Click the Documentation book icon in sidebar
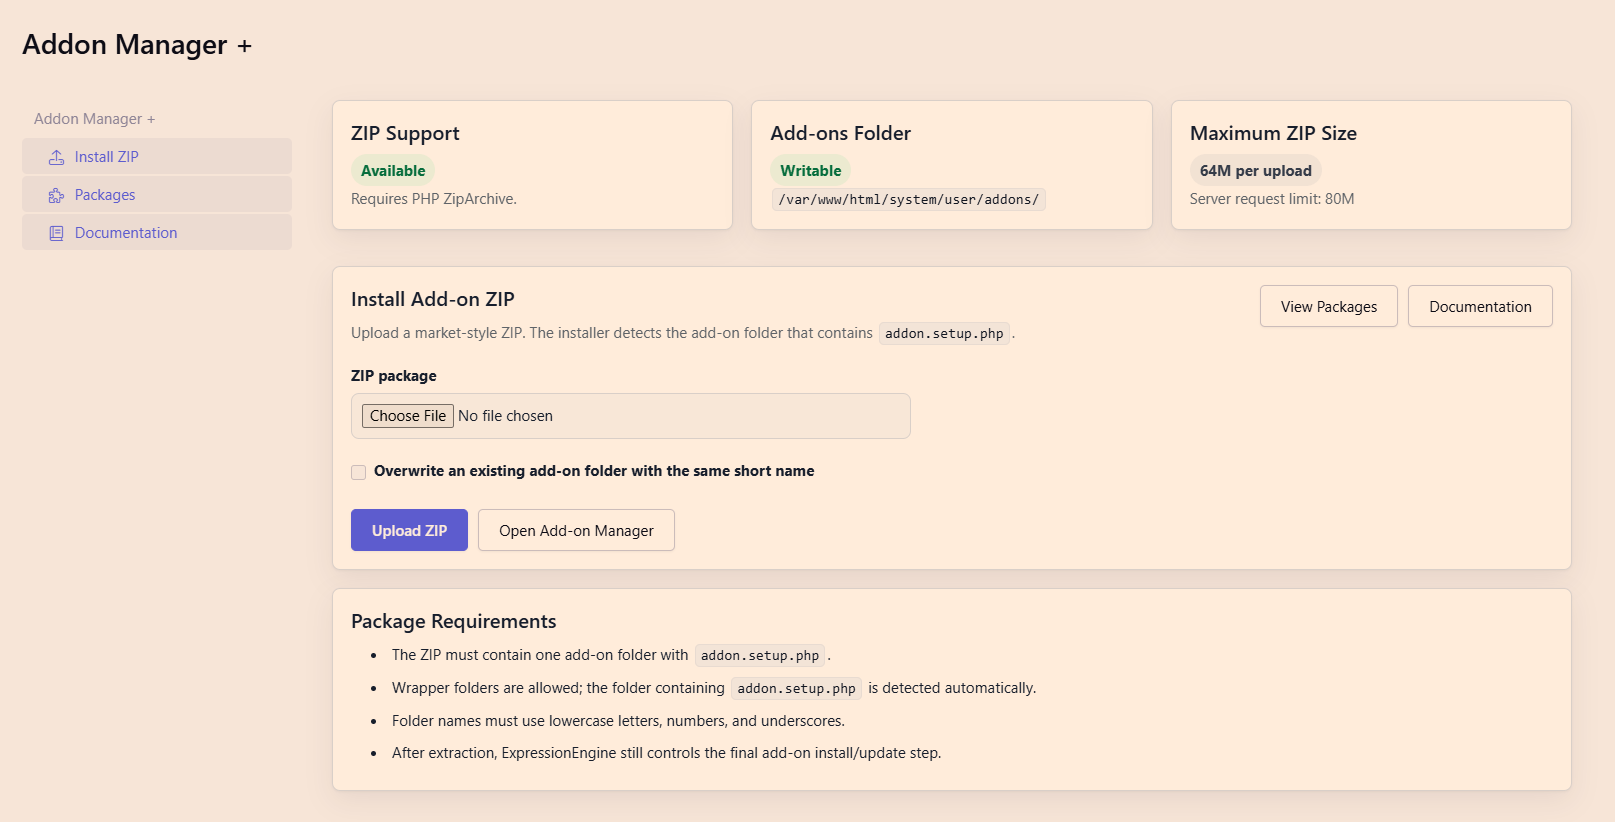Image resolution: width=1615 pixels, height=822 pixels. [x=56, y=233]
